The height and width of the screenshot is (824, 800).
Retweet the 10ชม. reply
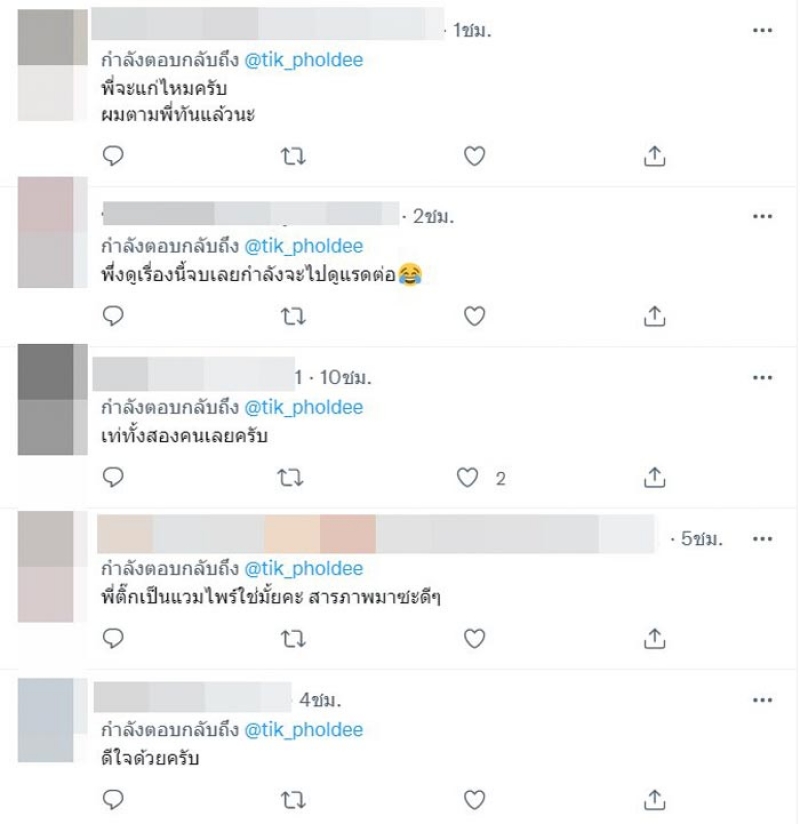tap(290, 477)
